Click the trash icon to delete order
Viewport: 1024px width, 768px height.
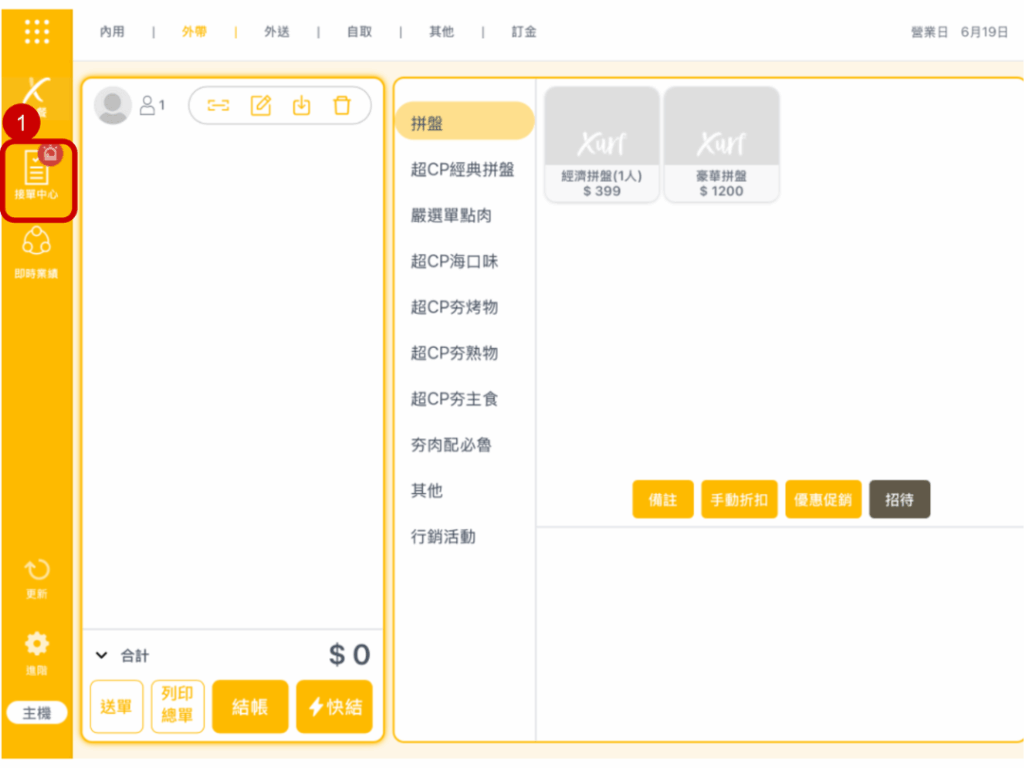click(342, 105)
